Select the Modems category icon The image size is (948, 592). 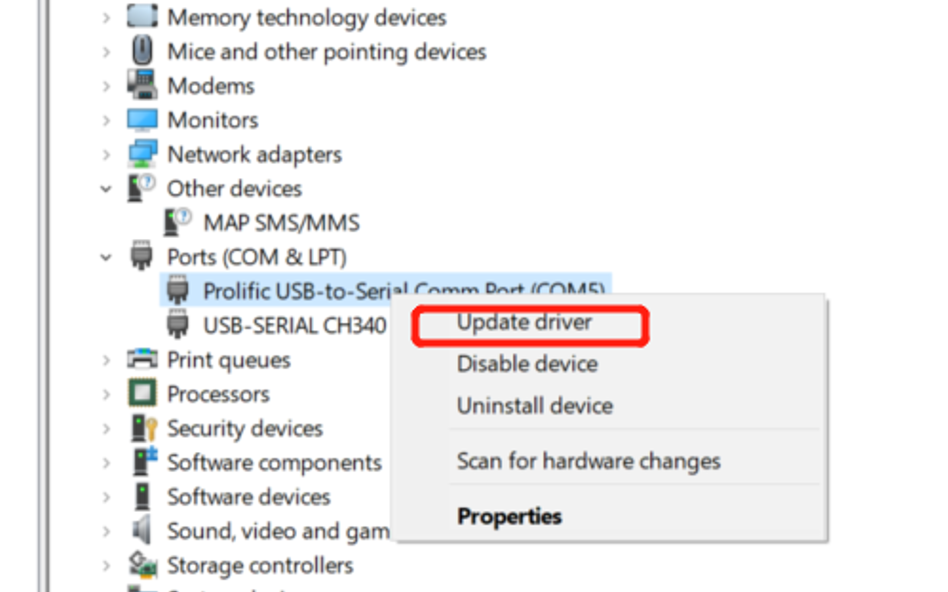[142, 85]
